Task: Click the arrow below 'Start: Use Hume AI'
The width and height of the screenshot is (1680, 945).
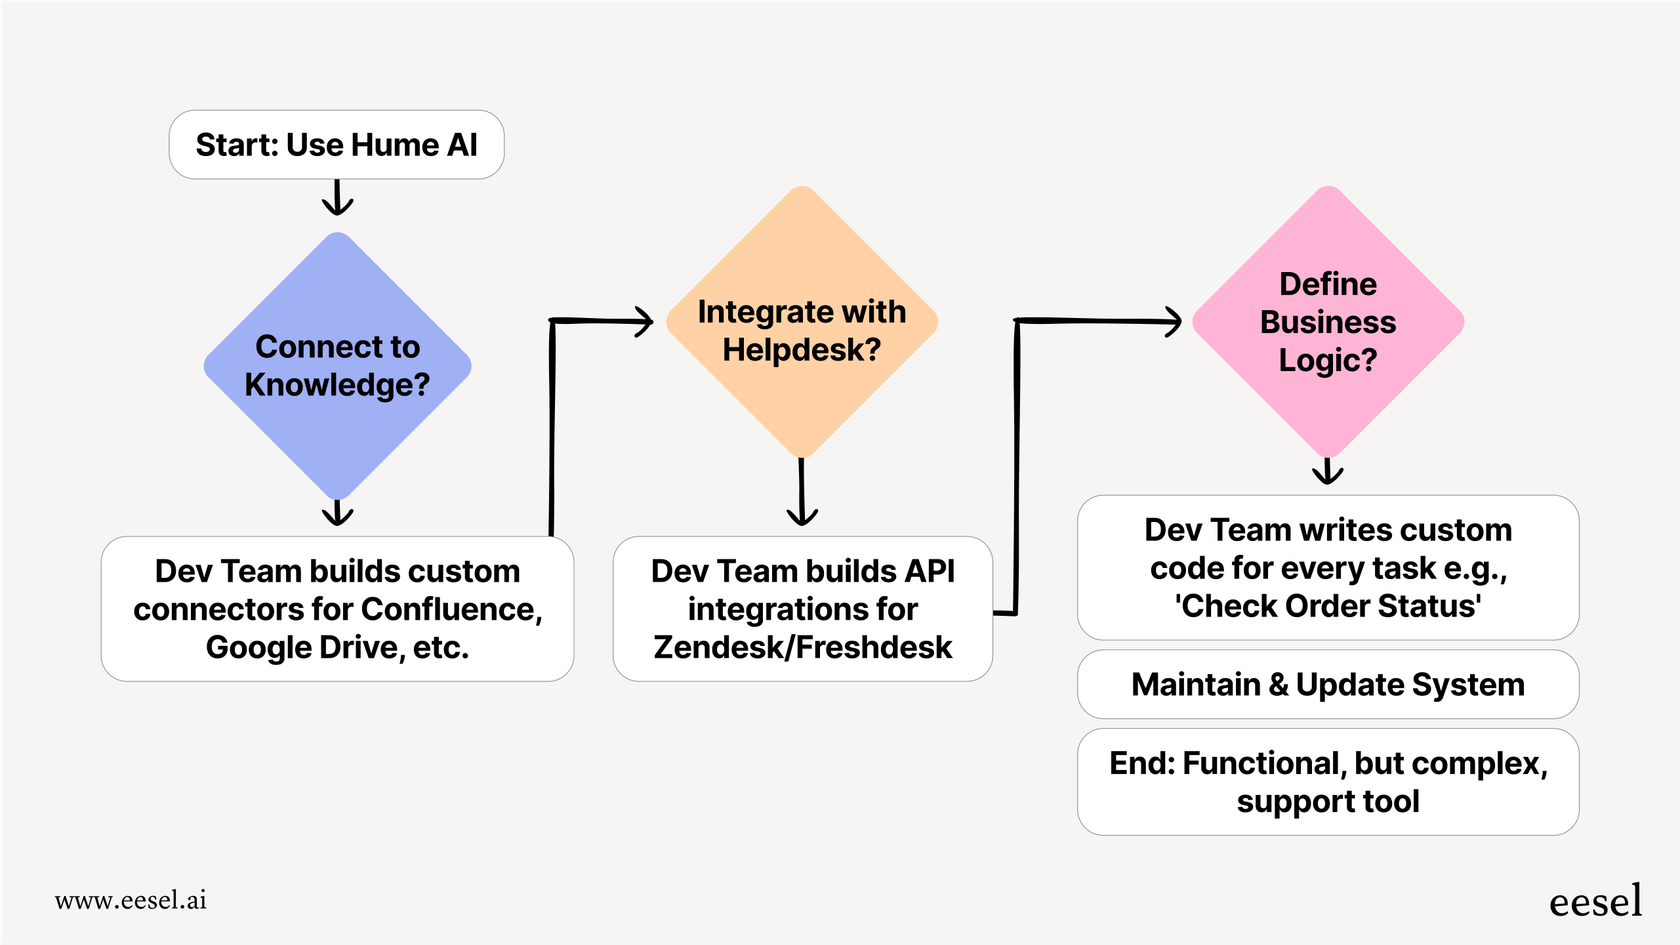Action: click(x=337, y=200)
